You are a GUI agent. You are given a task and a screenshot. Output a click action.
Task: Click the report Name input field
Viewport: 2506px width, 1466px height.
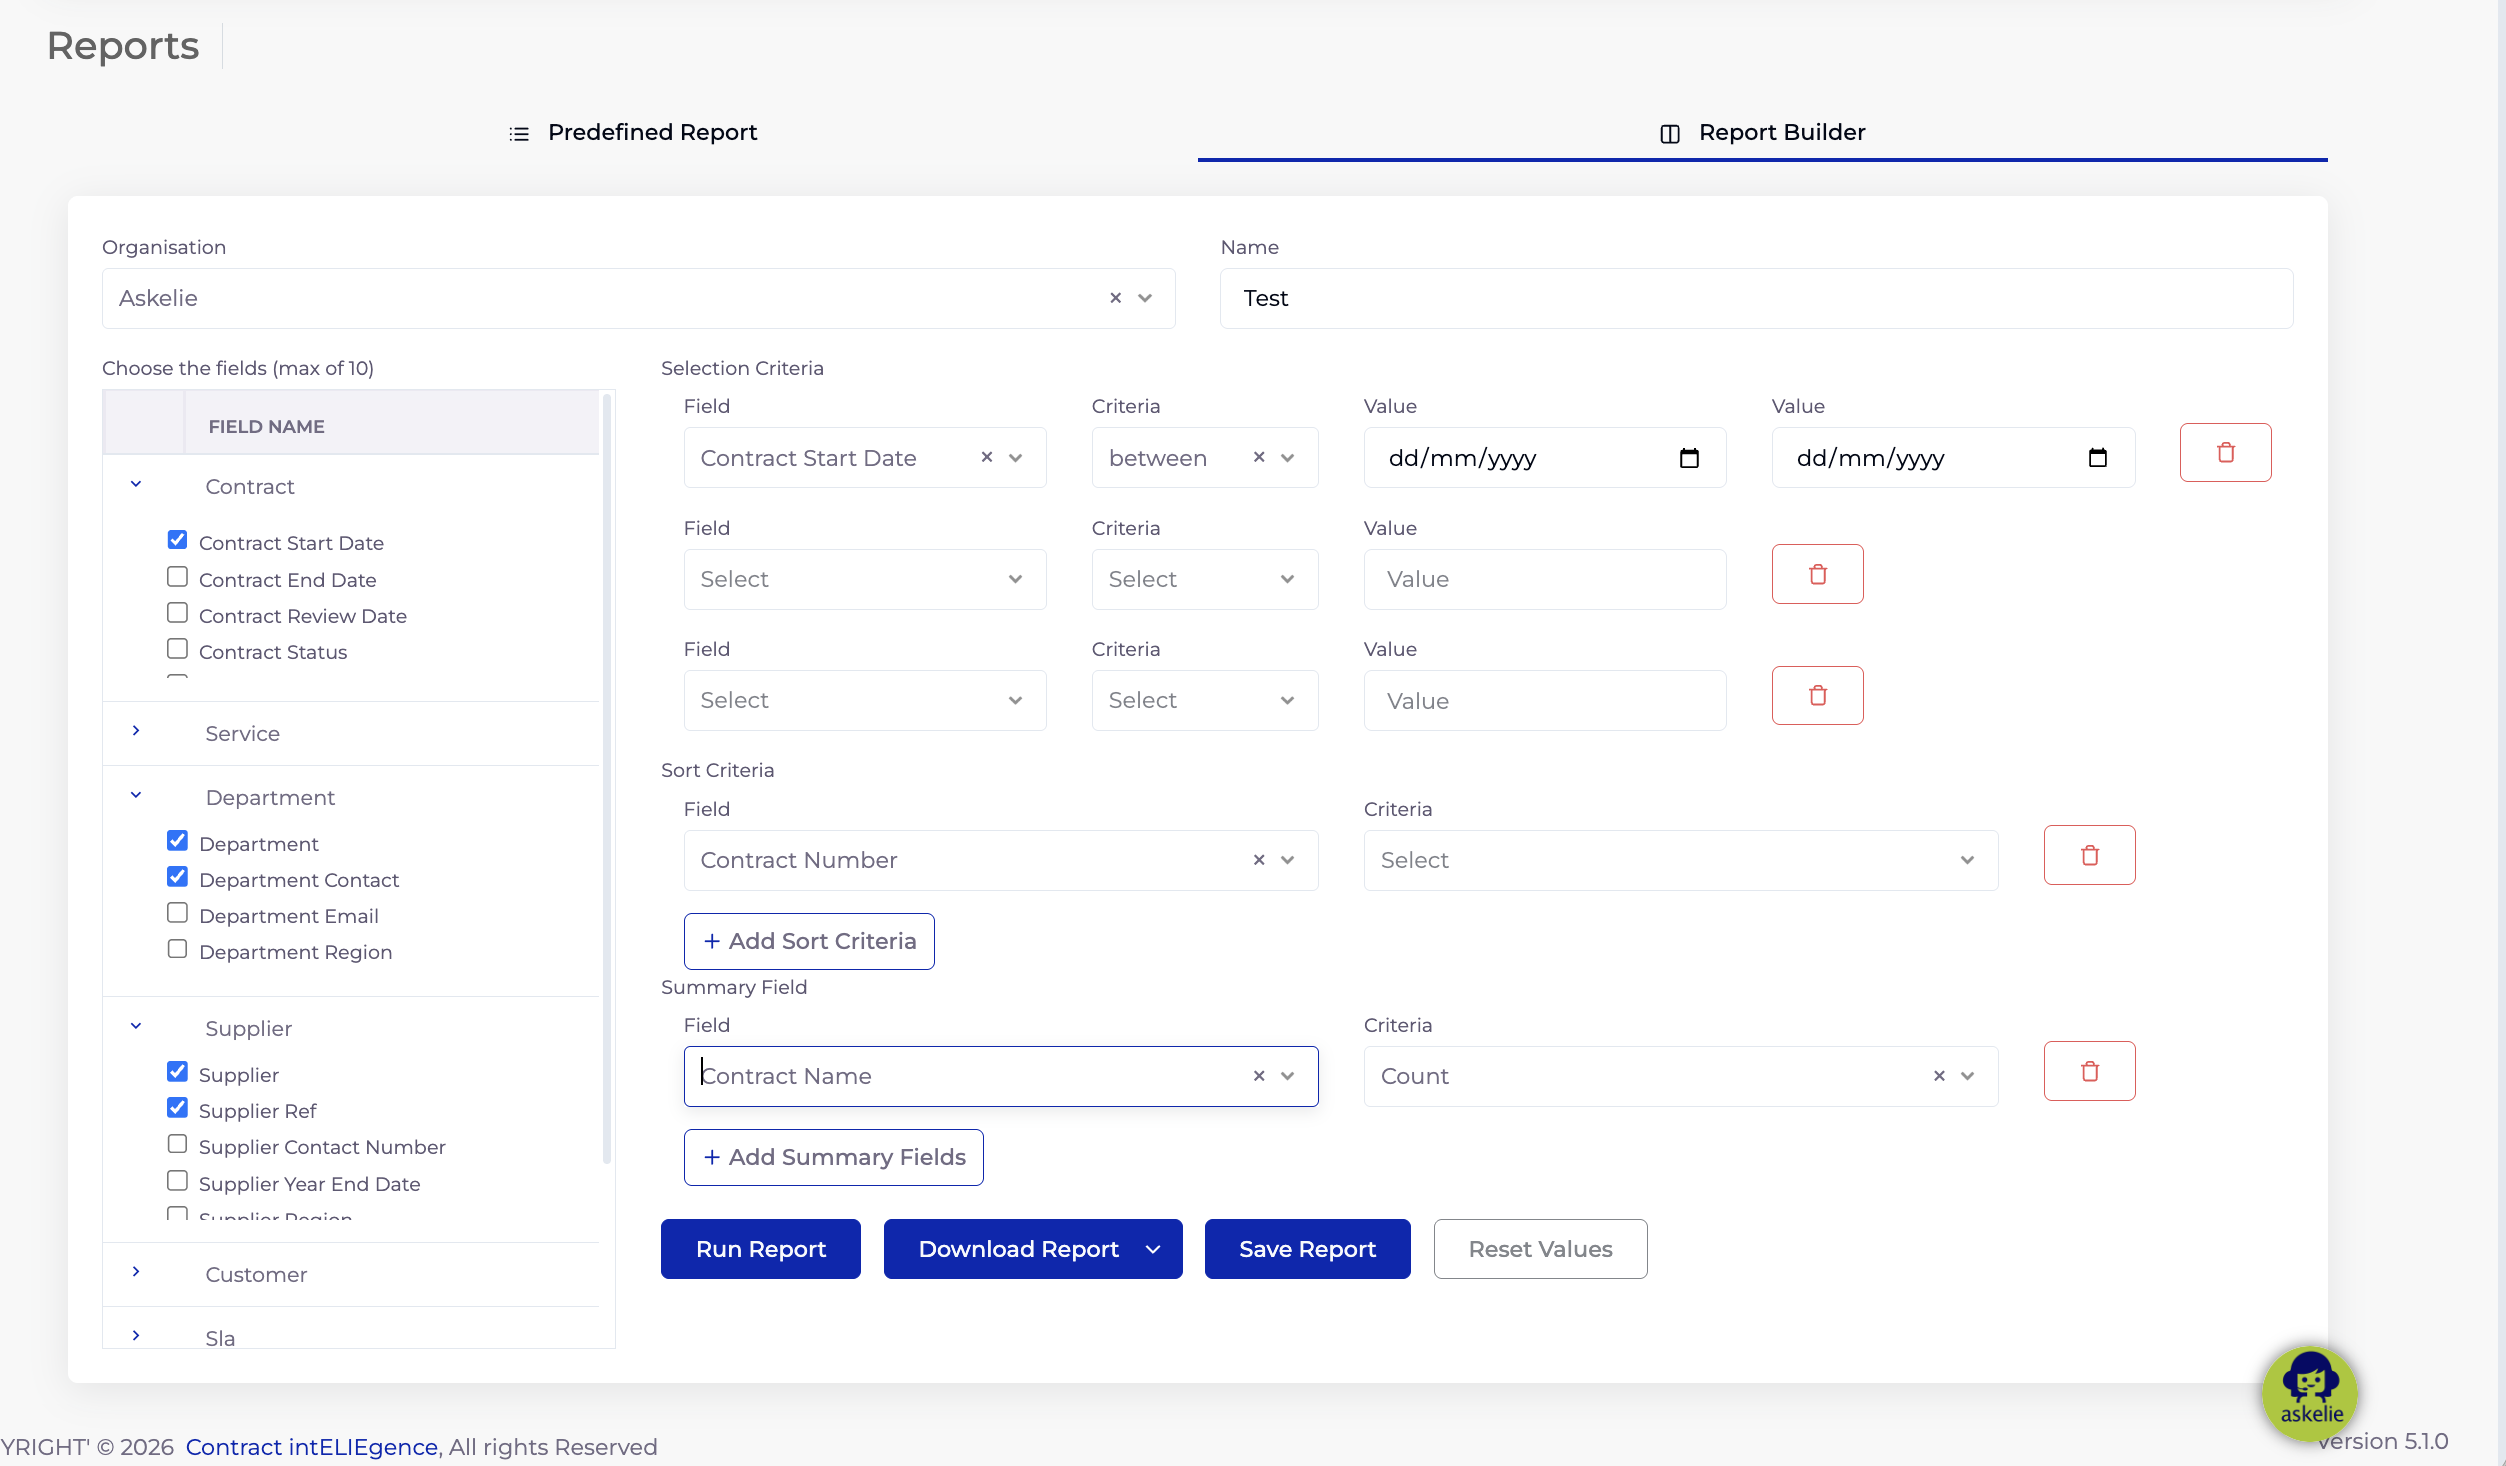pos(1756,298)
